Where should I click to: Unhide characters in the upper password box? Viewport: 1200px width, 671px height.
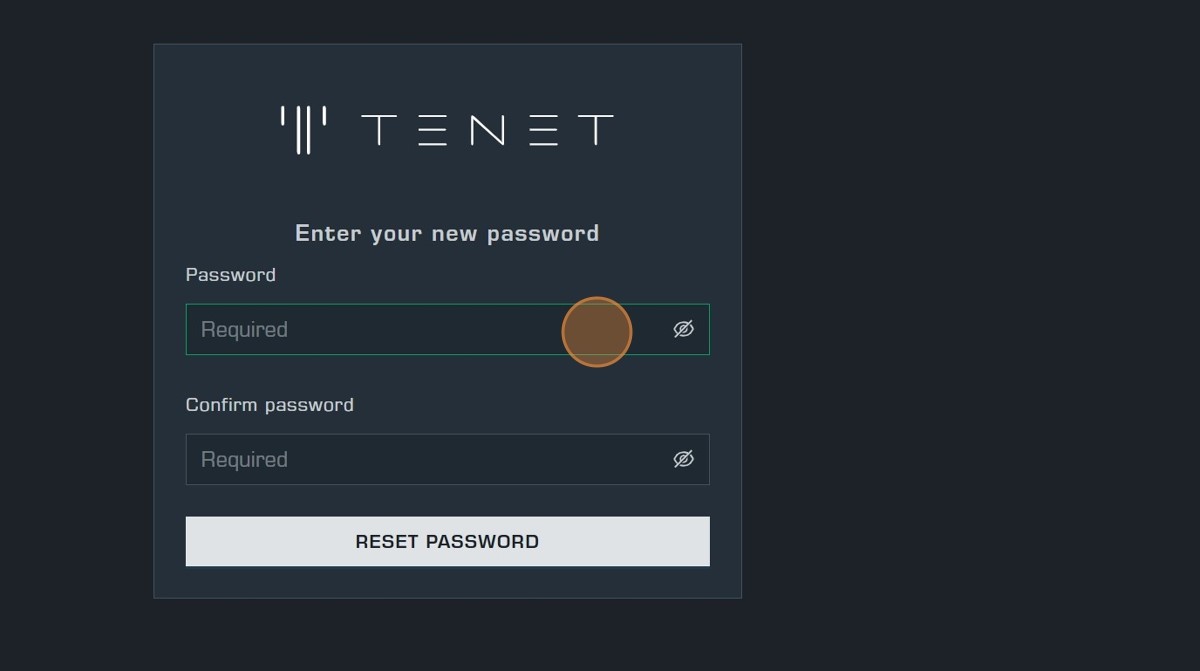683,329
